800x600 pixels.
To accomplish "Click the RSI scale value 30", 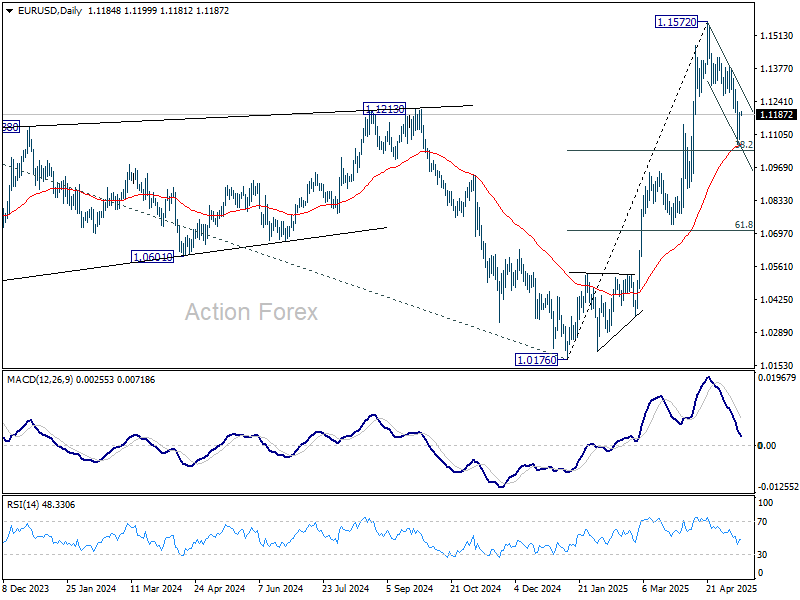I will [762, 554].
